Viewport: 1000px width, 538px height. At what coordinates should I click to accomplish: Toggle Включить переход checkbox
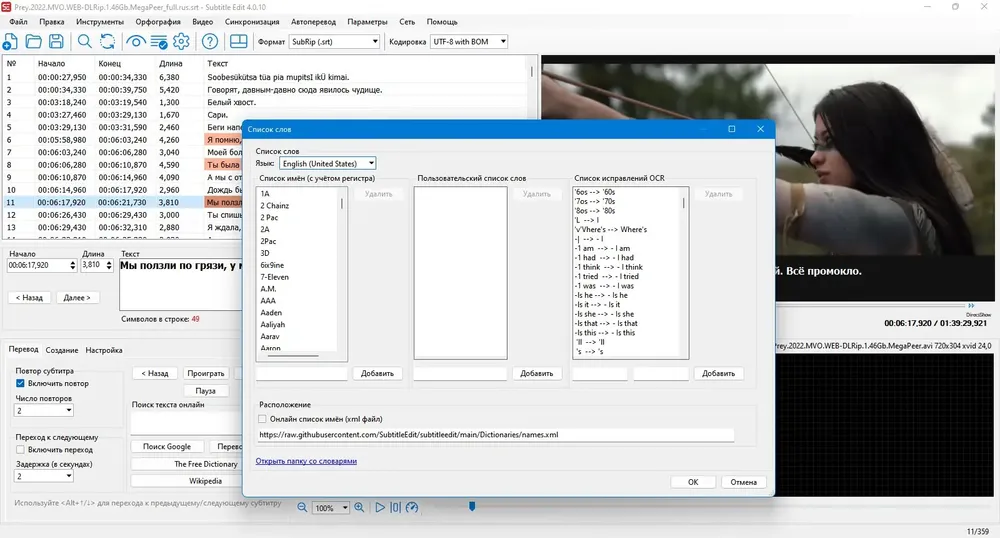click(x=20, y=449)
